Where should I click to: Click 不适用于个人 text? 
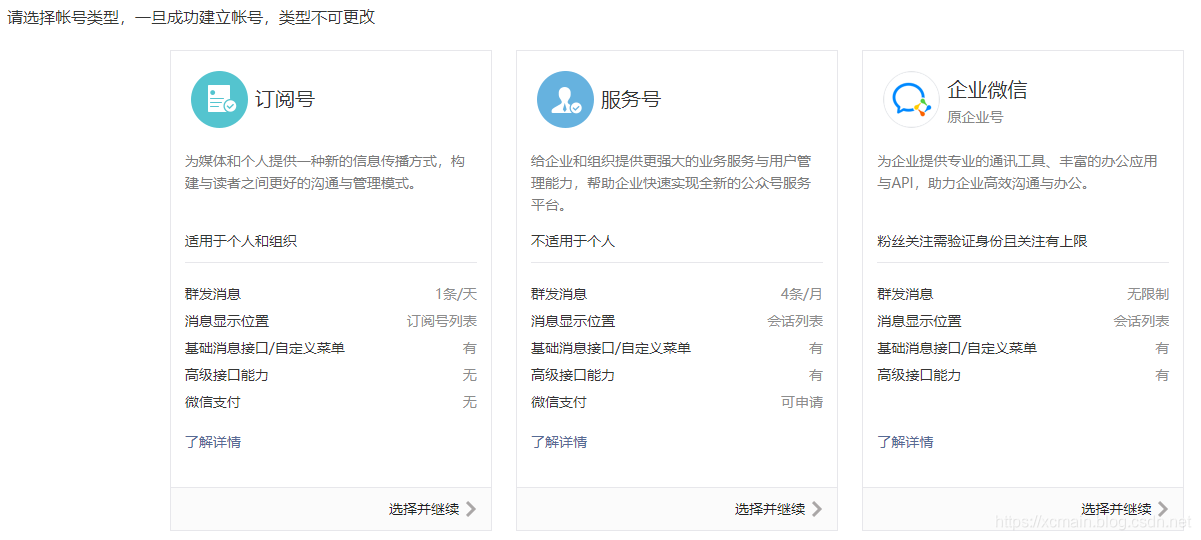pos(573,241)
